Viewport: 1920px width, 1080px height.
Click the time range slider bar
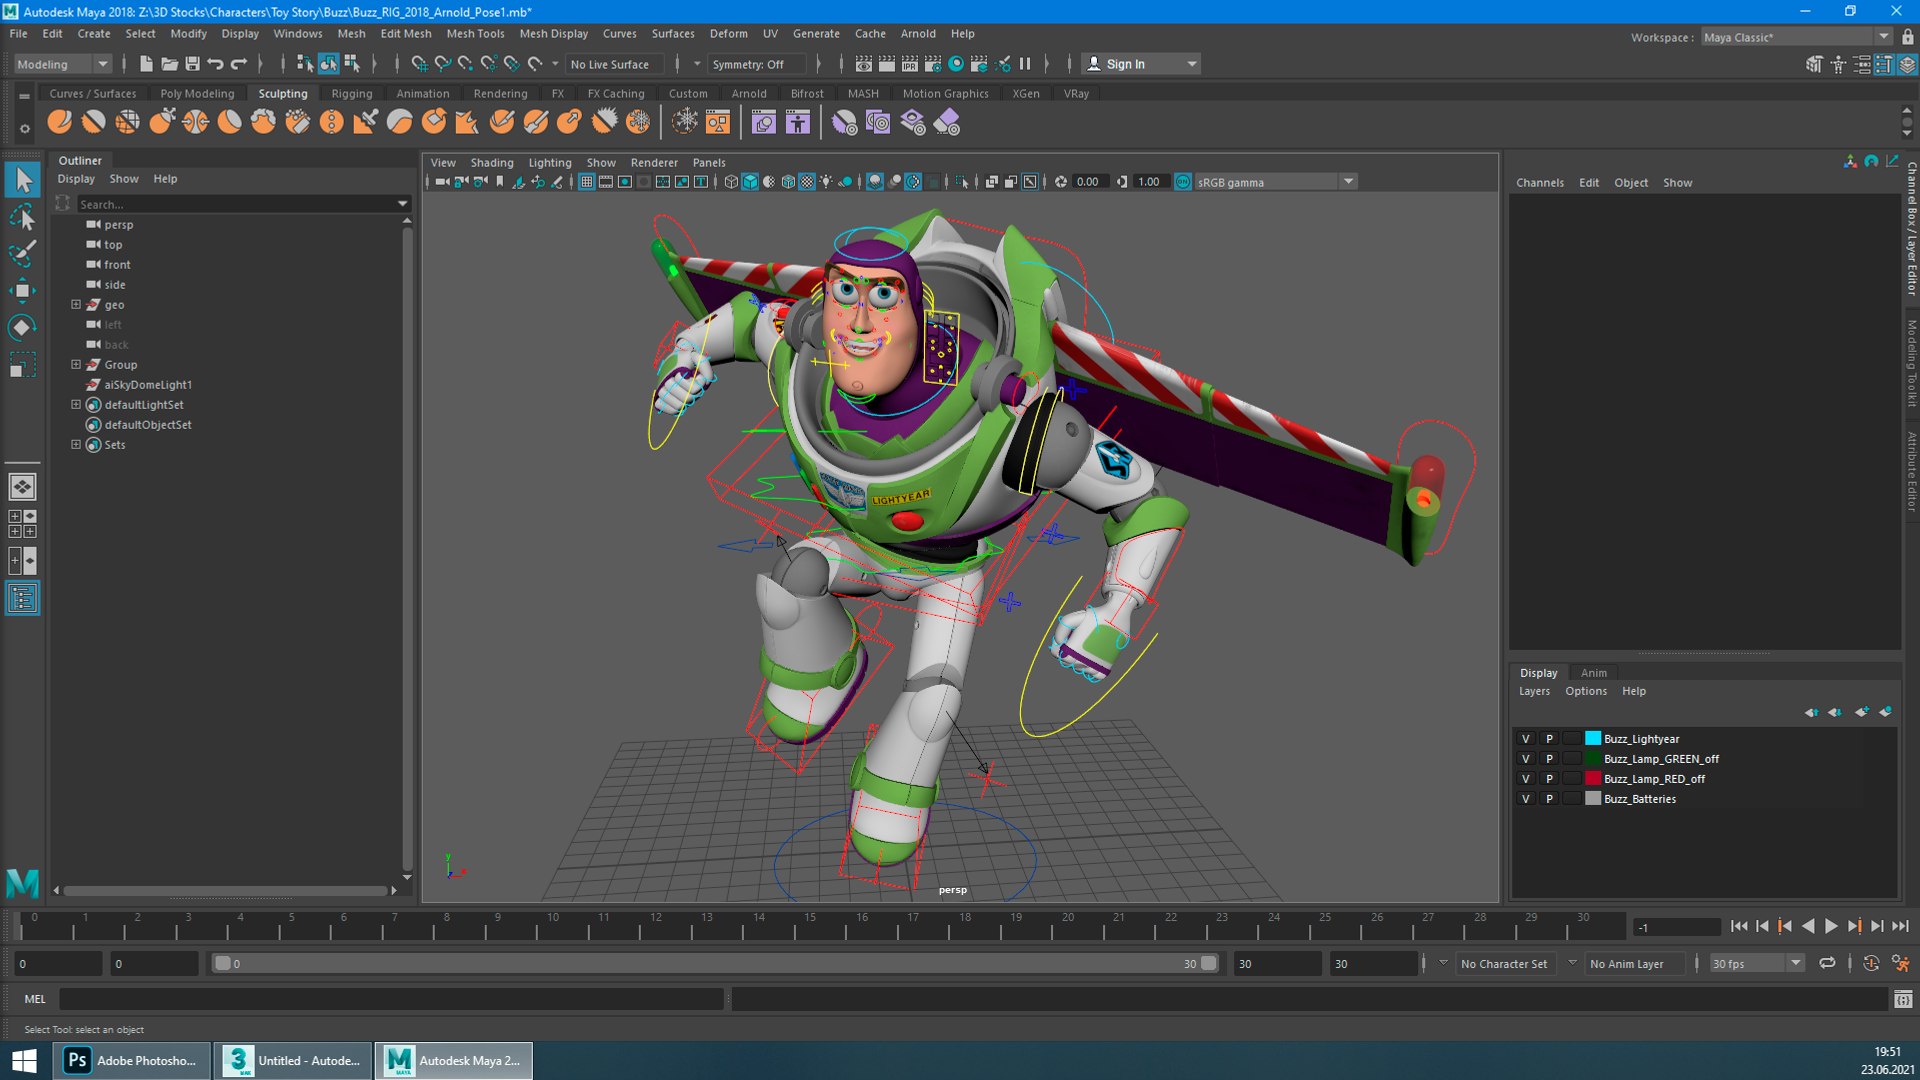click(714, 964)
